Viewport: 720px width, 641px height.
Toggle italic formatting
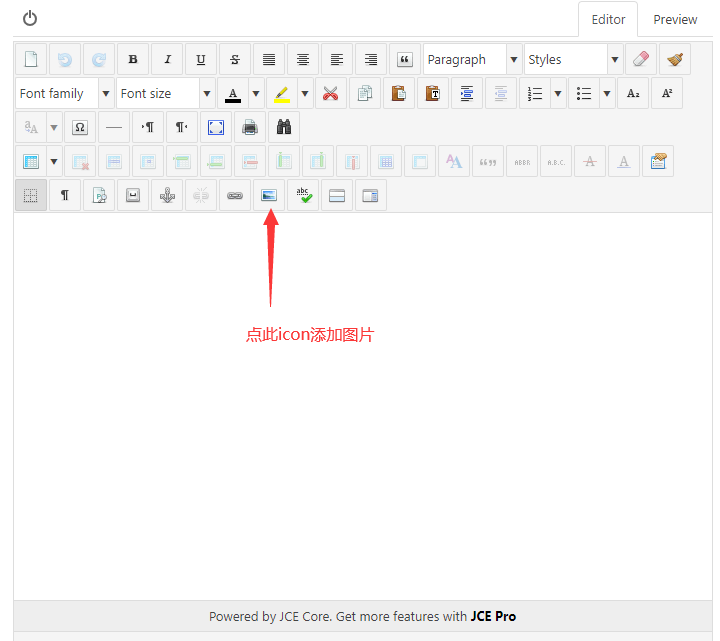[x=167, y=60]
